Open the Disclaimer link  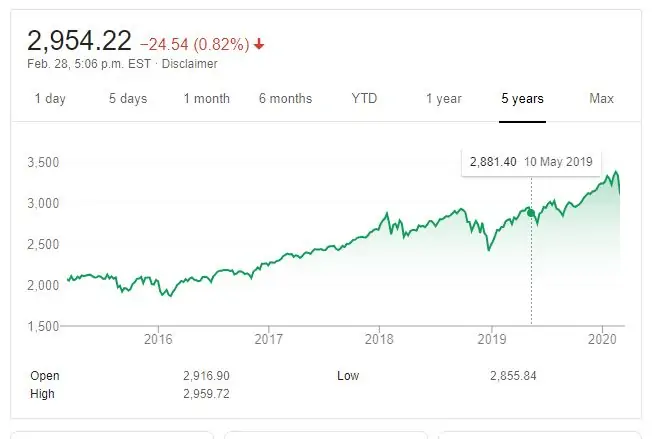point(189,64)
